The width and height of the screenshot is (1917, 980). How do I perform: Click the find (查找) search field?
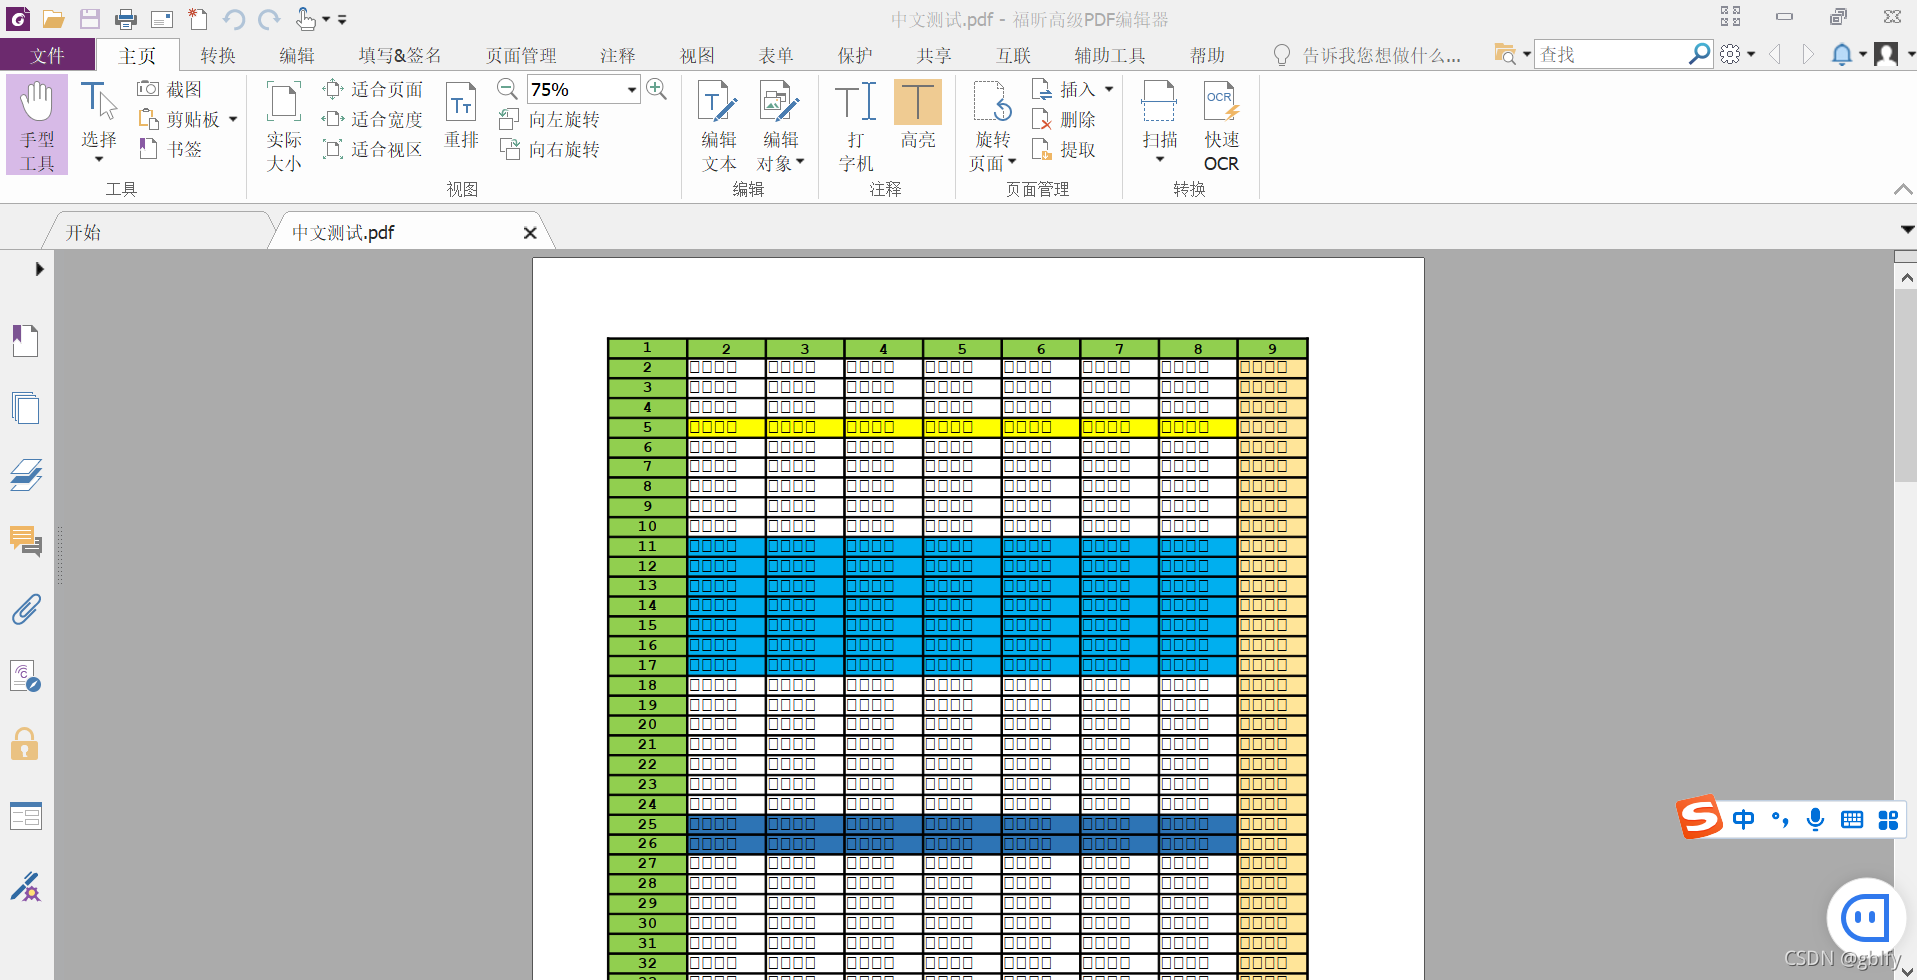(x=1611, y=54)
